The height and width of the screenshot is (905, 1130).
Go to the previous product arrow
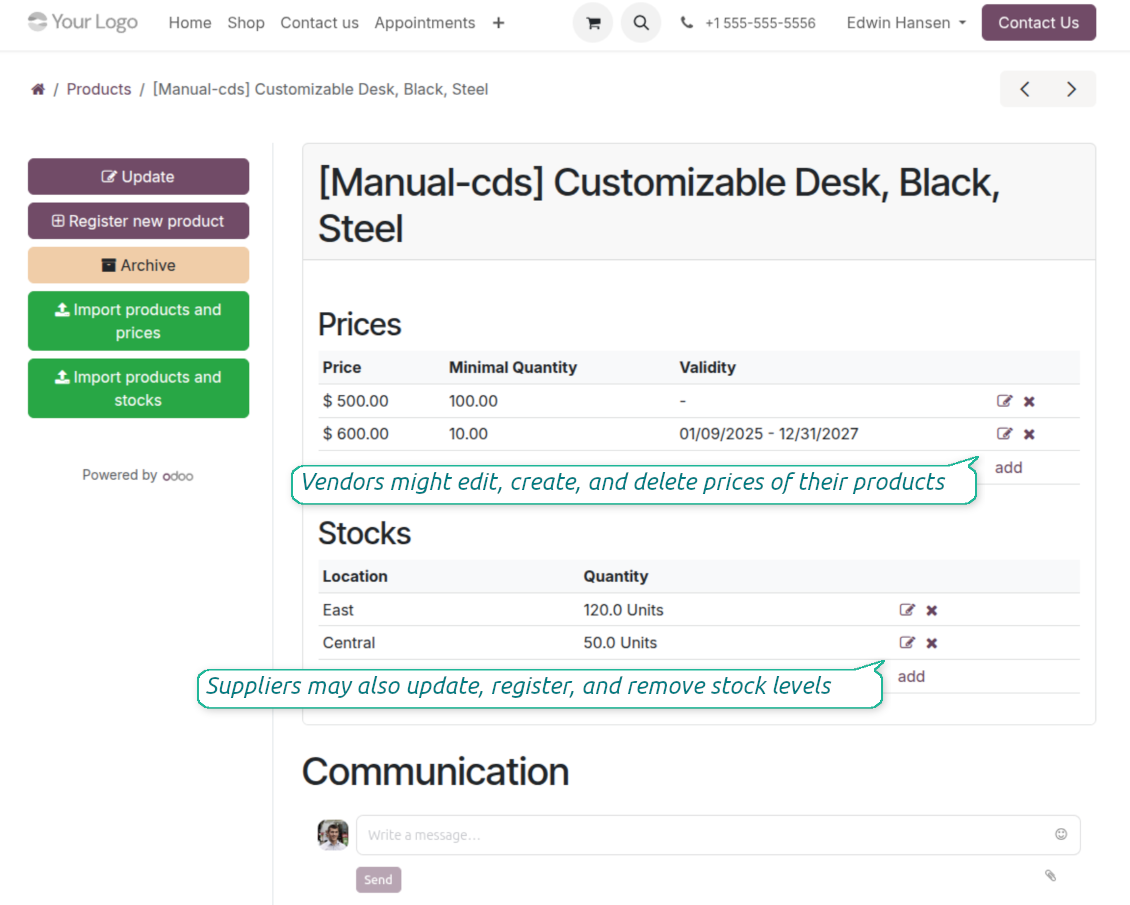coord(1024,89)
